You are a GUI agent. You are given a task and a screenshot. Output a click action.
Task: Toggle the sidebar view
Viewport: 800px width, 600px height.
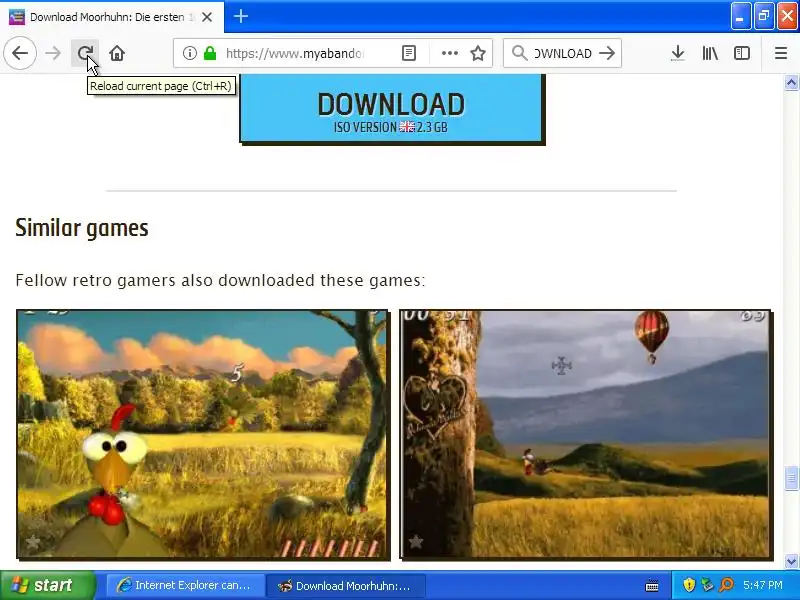click(x=741, y=53)
